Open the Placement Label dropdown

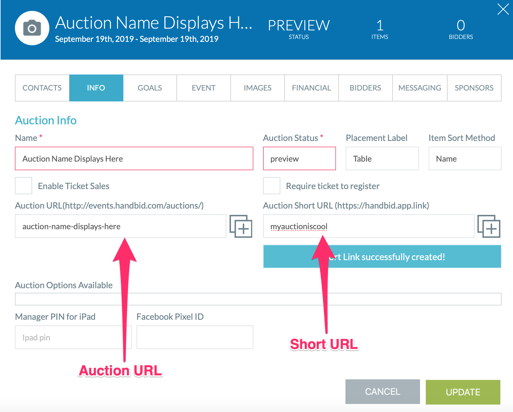[x=382, y=159]
